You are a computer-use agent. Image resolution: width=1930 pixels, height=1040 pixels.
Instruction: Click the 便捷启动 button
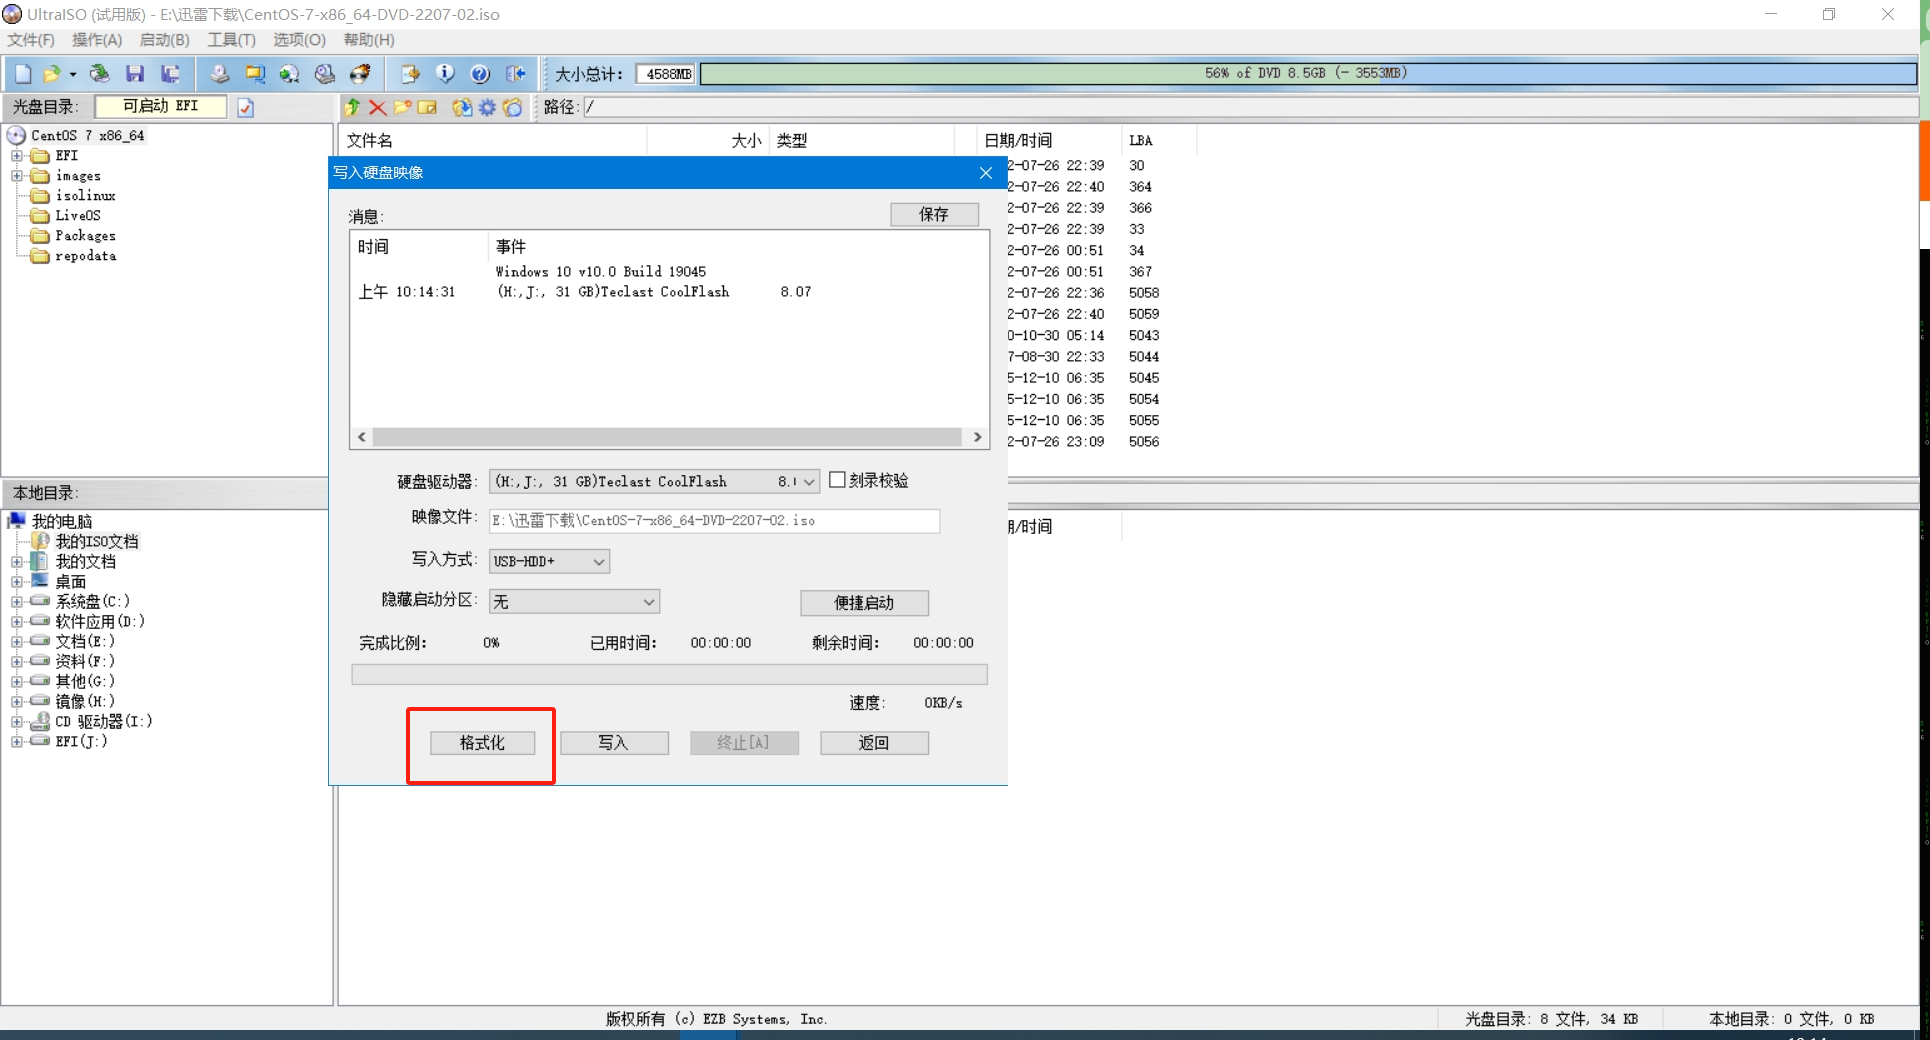pyautogui.click(x=864, y=603)
